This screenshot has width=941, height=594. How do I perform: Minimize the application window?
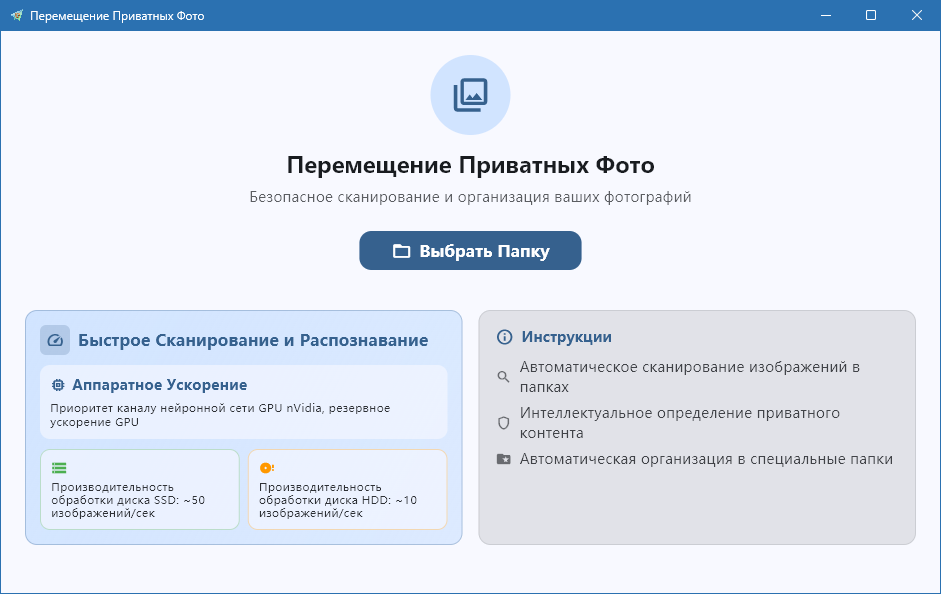click(x=823, y=15)
